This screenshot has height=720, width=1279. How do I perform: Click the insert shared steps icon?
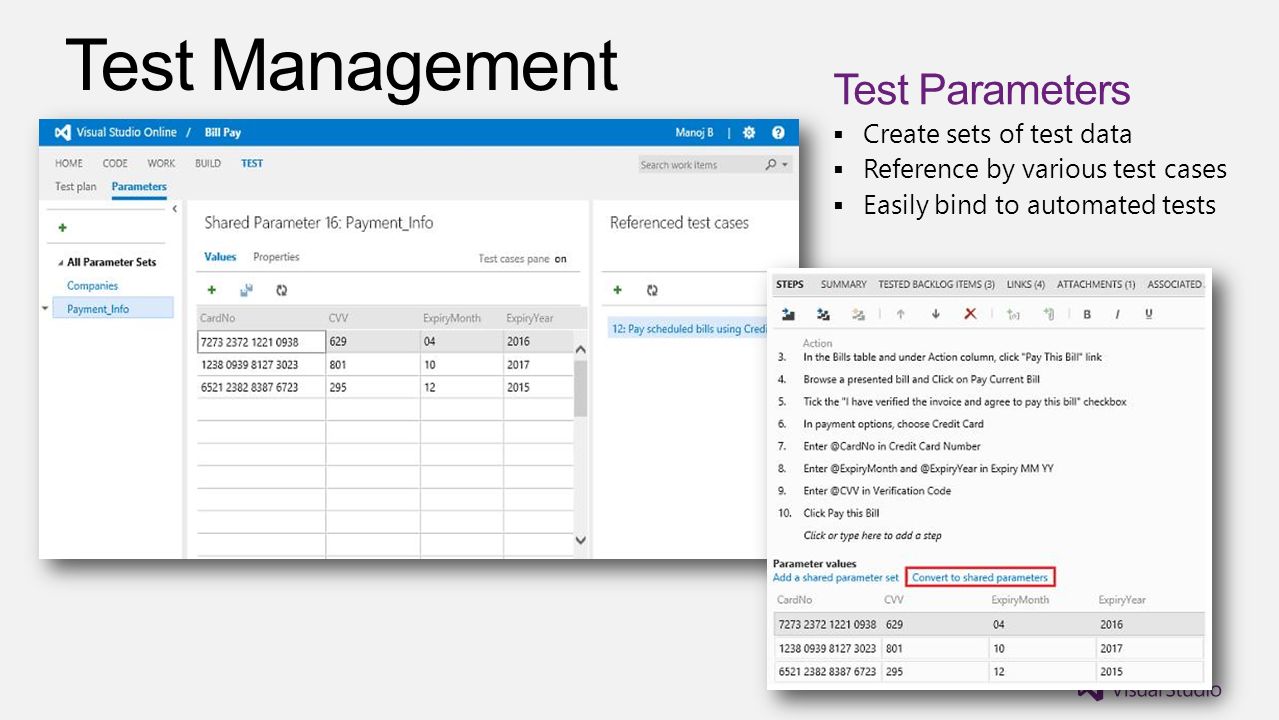[823, 314]
